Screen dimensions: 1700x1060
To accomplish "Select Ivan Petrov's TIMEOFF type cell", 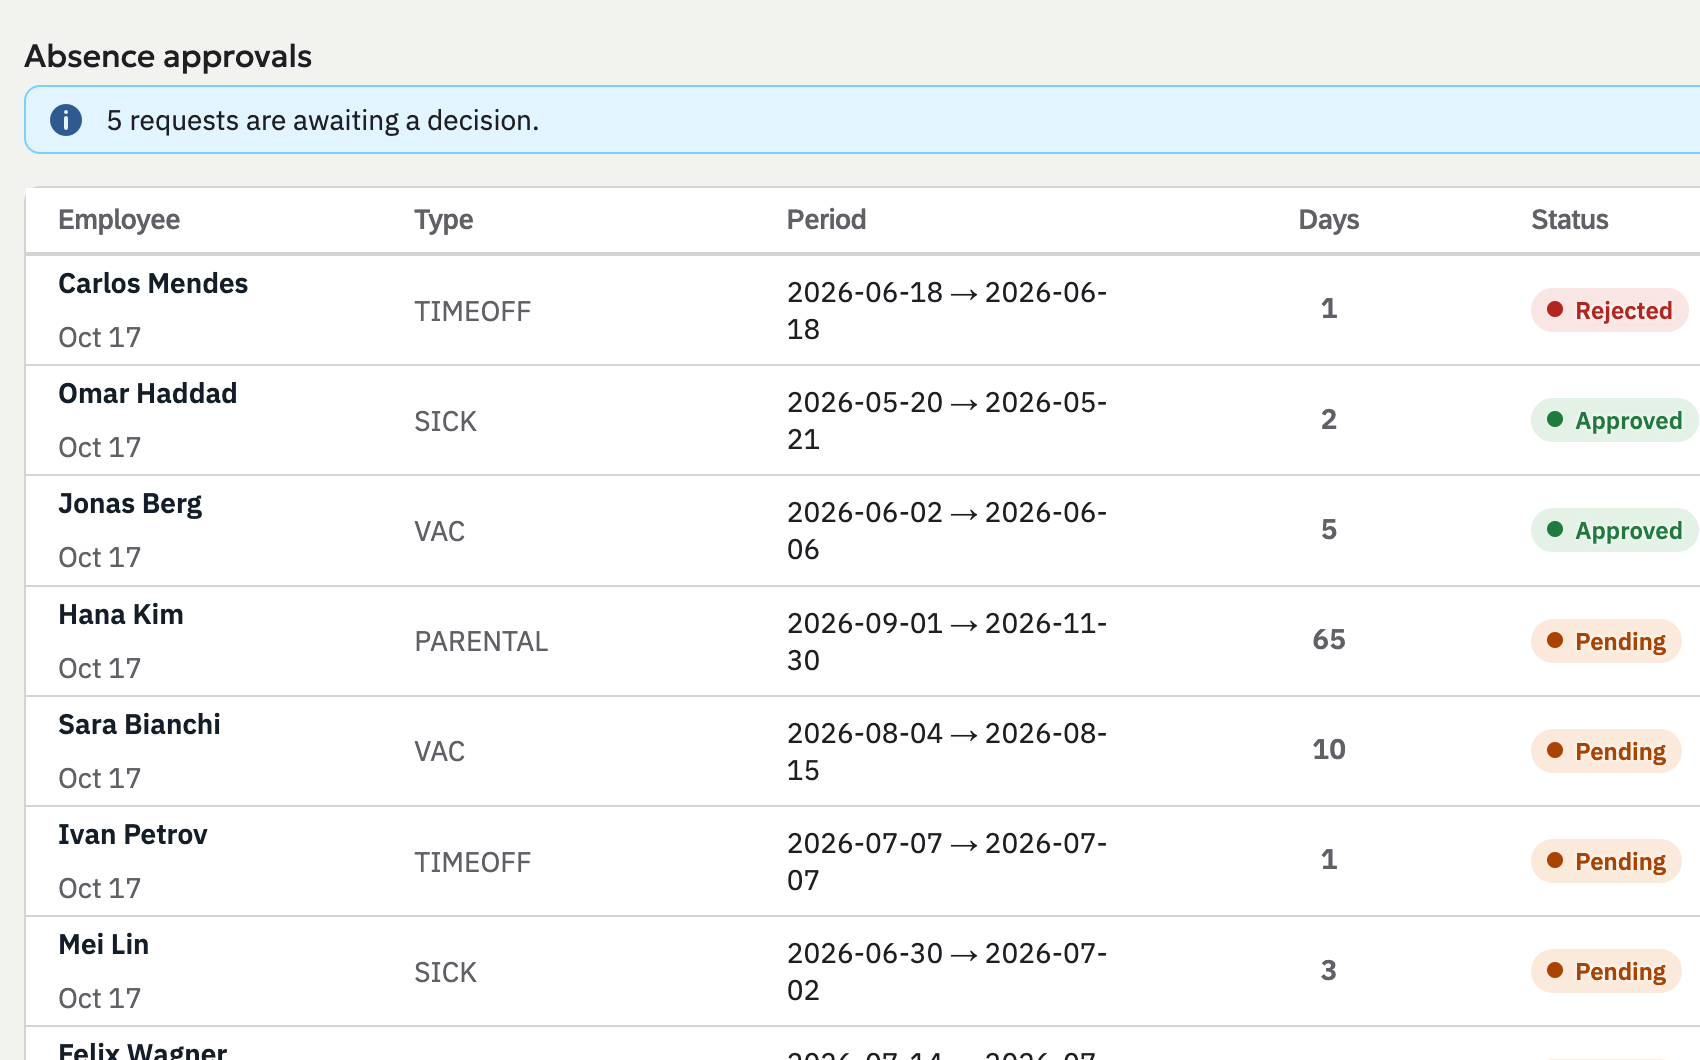I will [472, 863].
